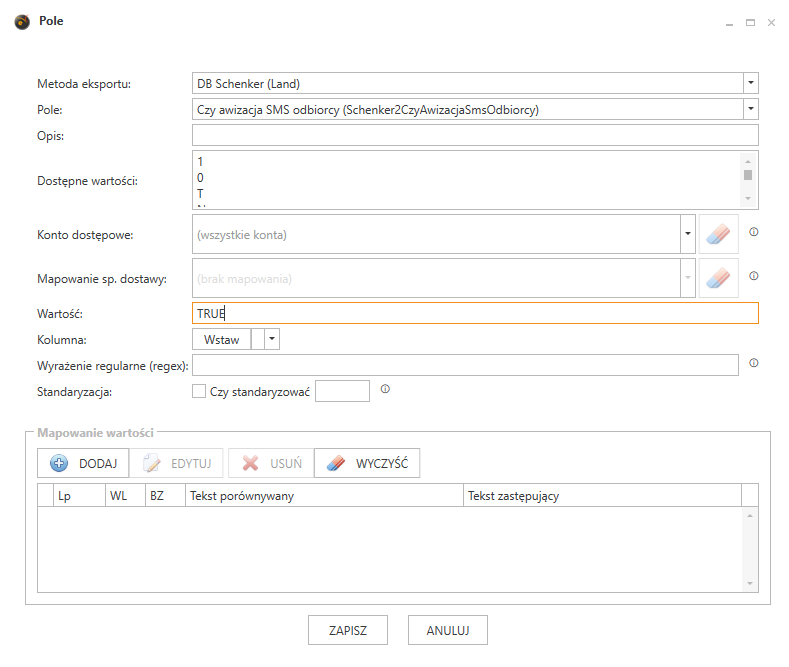
Task: Sort by Tekst porównywany column
Action: tap(325, 495)
